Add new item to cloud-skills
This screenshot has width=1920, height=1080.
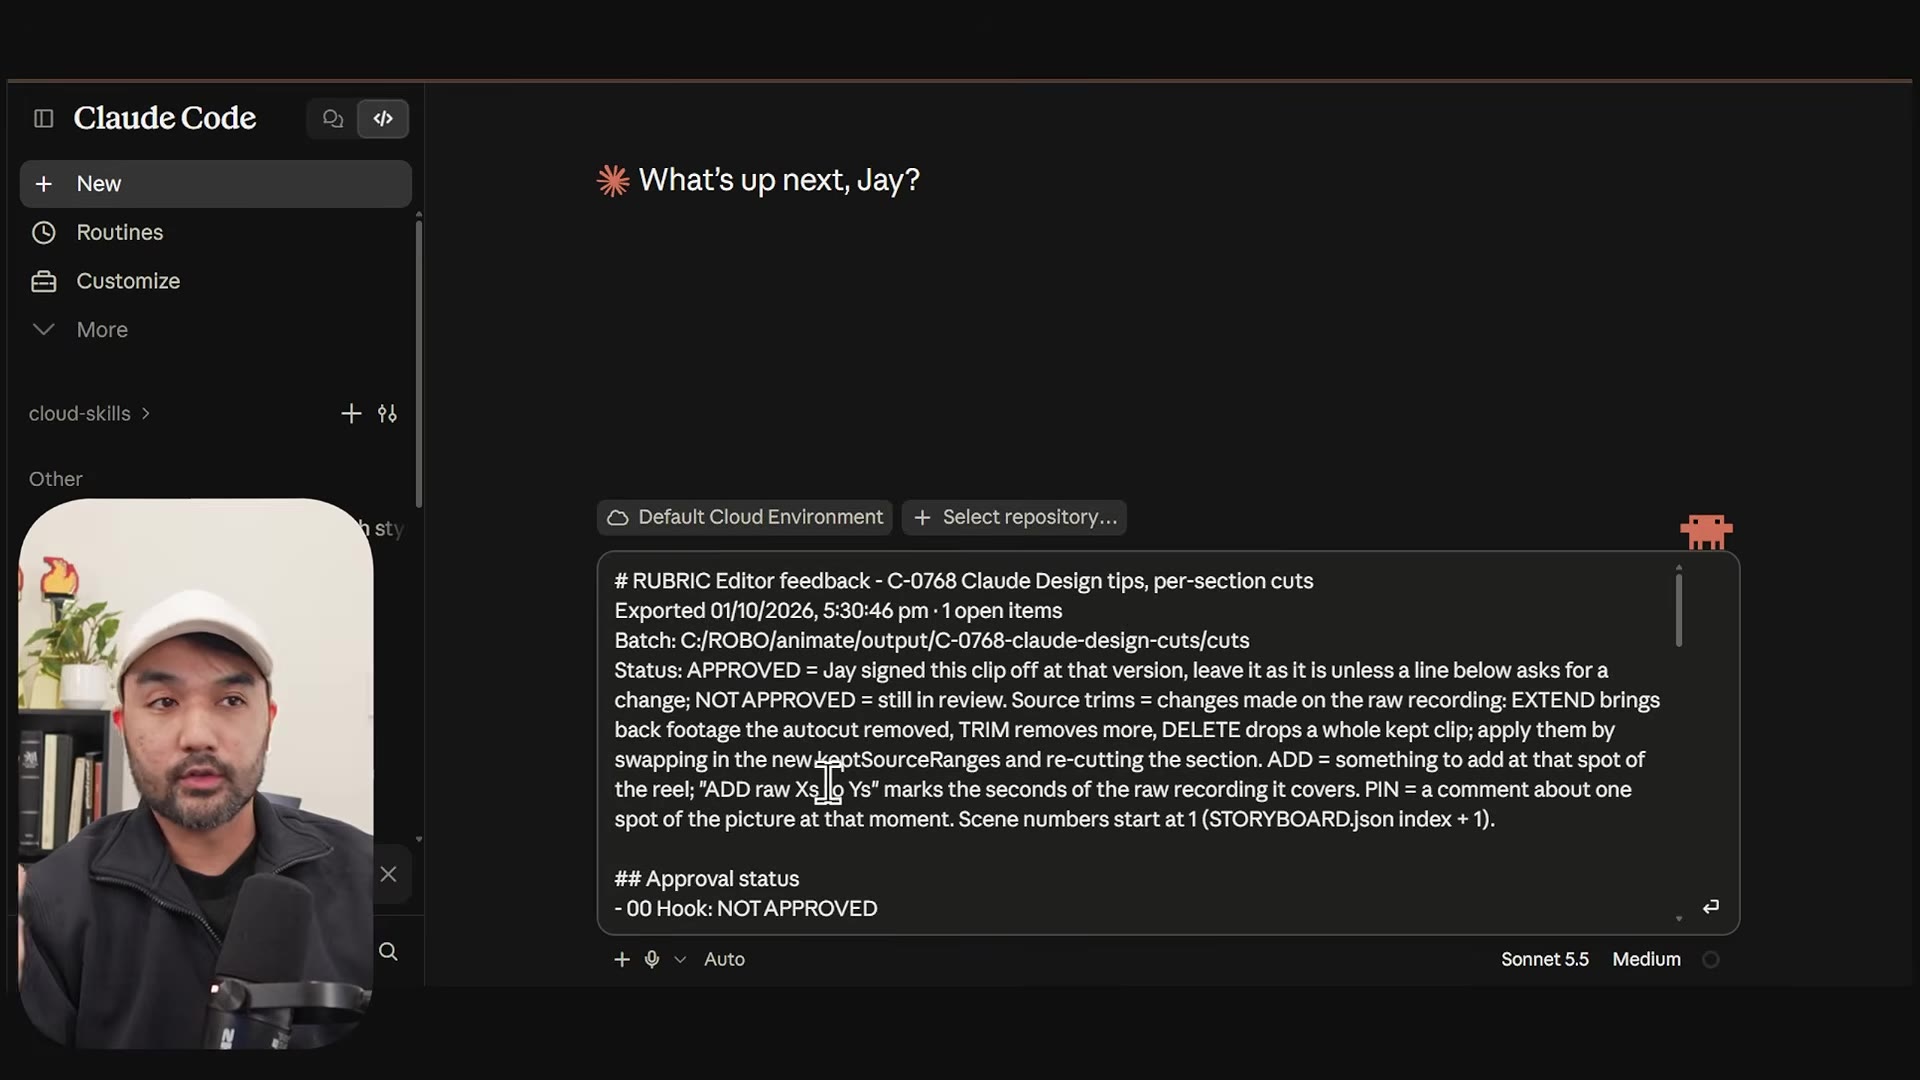(351, 414)
